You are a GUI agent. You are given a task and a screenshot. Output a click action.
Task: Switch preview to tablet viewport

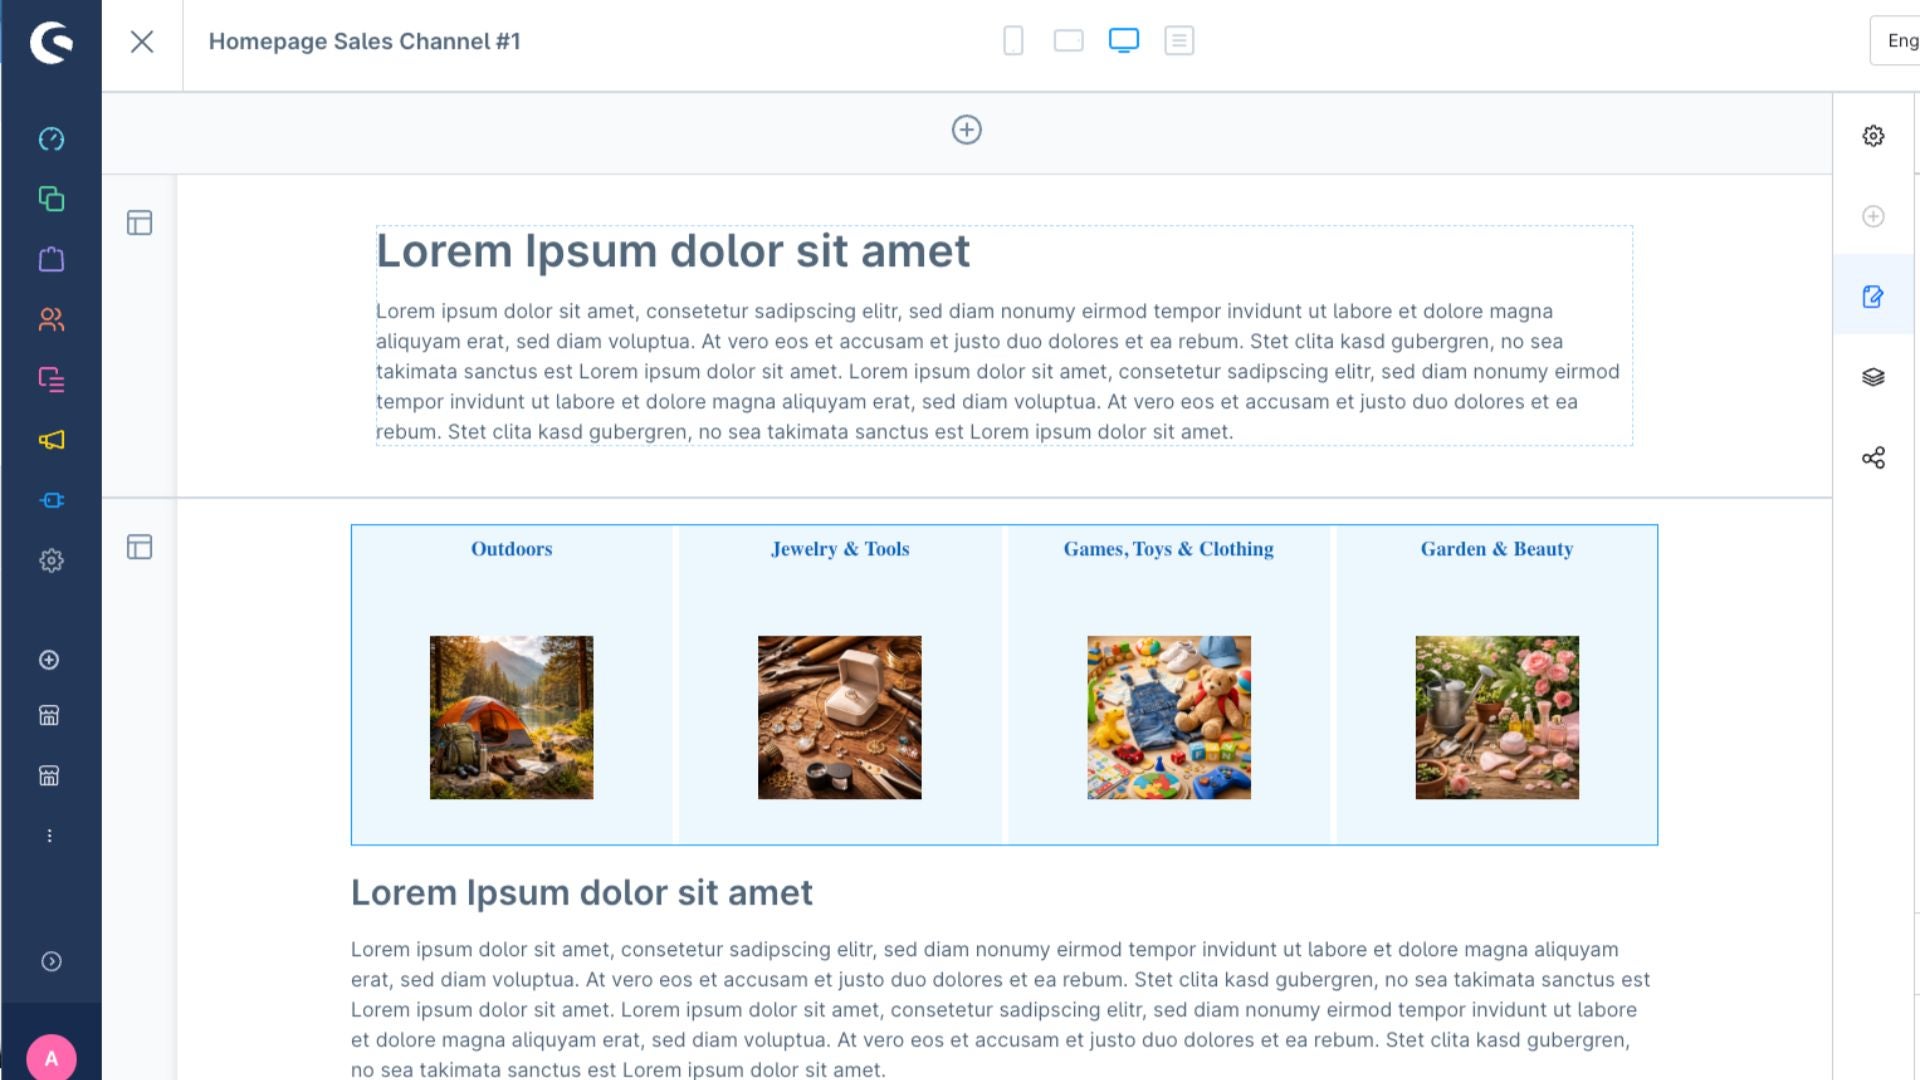(x=1068, y=41)
